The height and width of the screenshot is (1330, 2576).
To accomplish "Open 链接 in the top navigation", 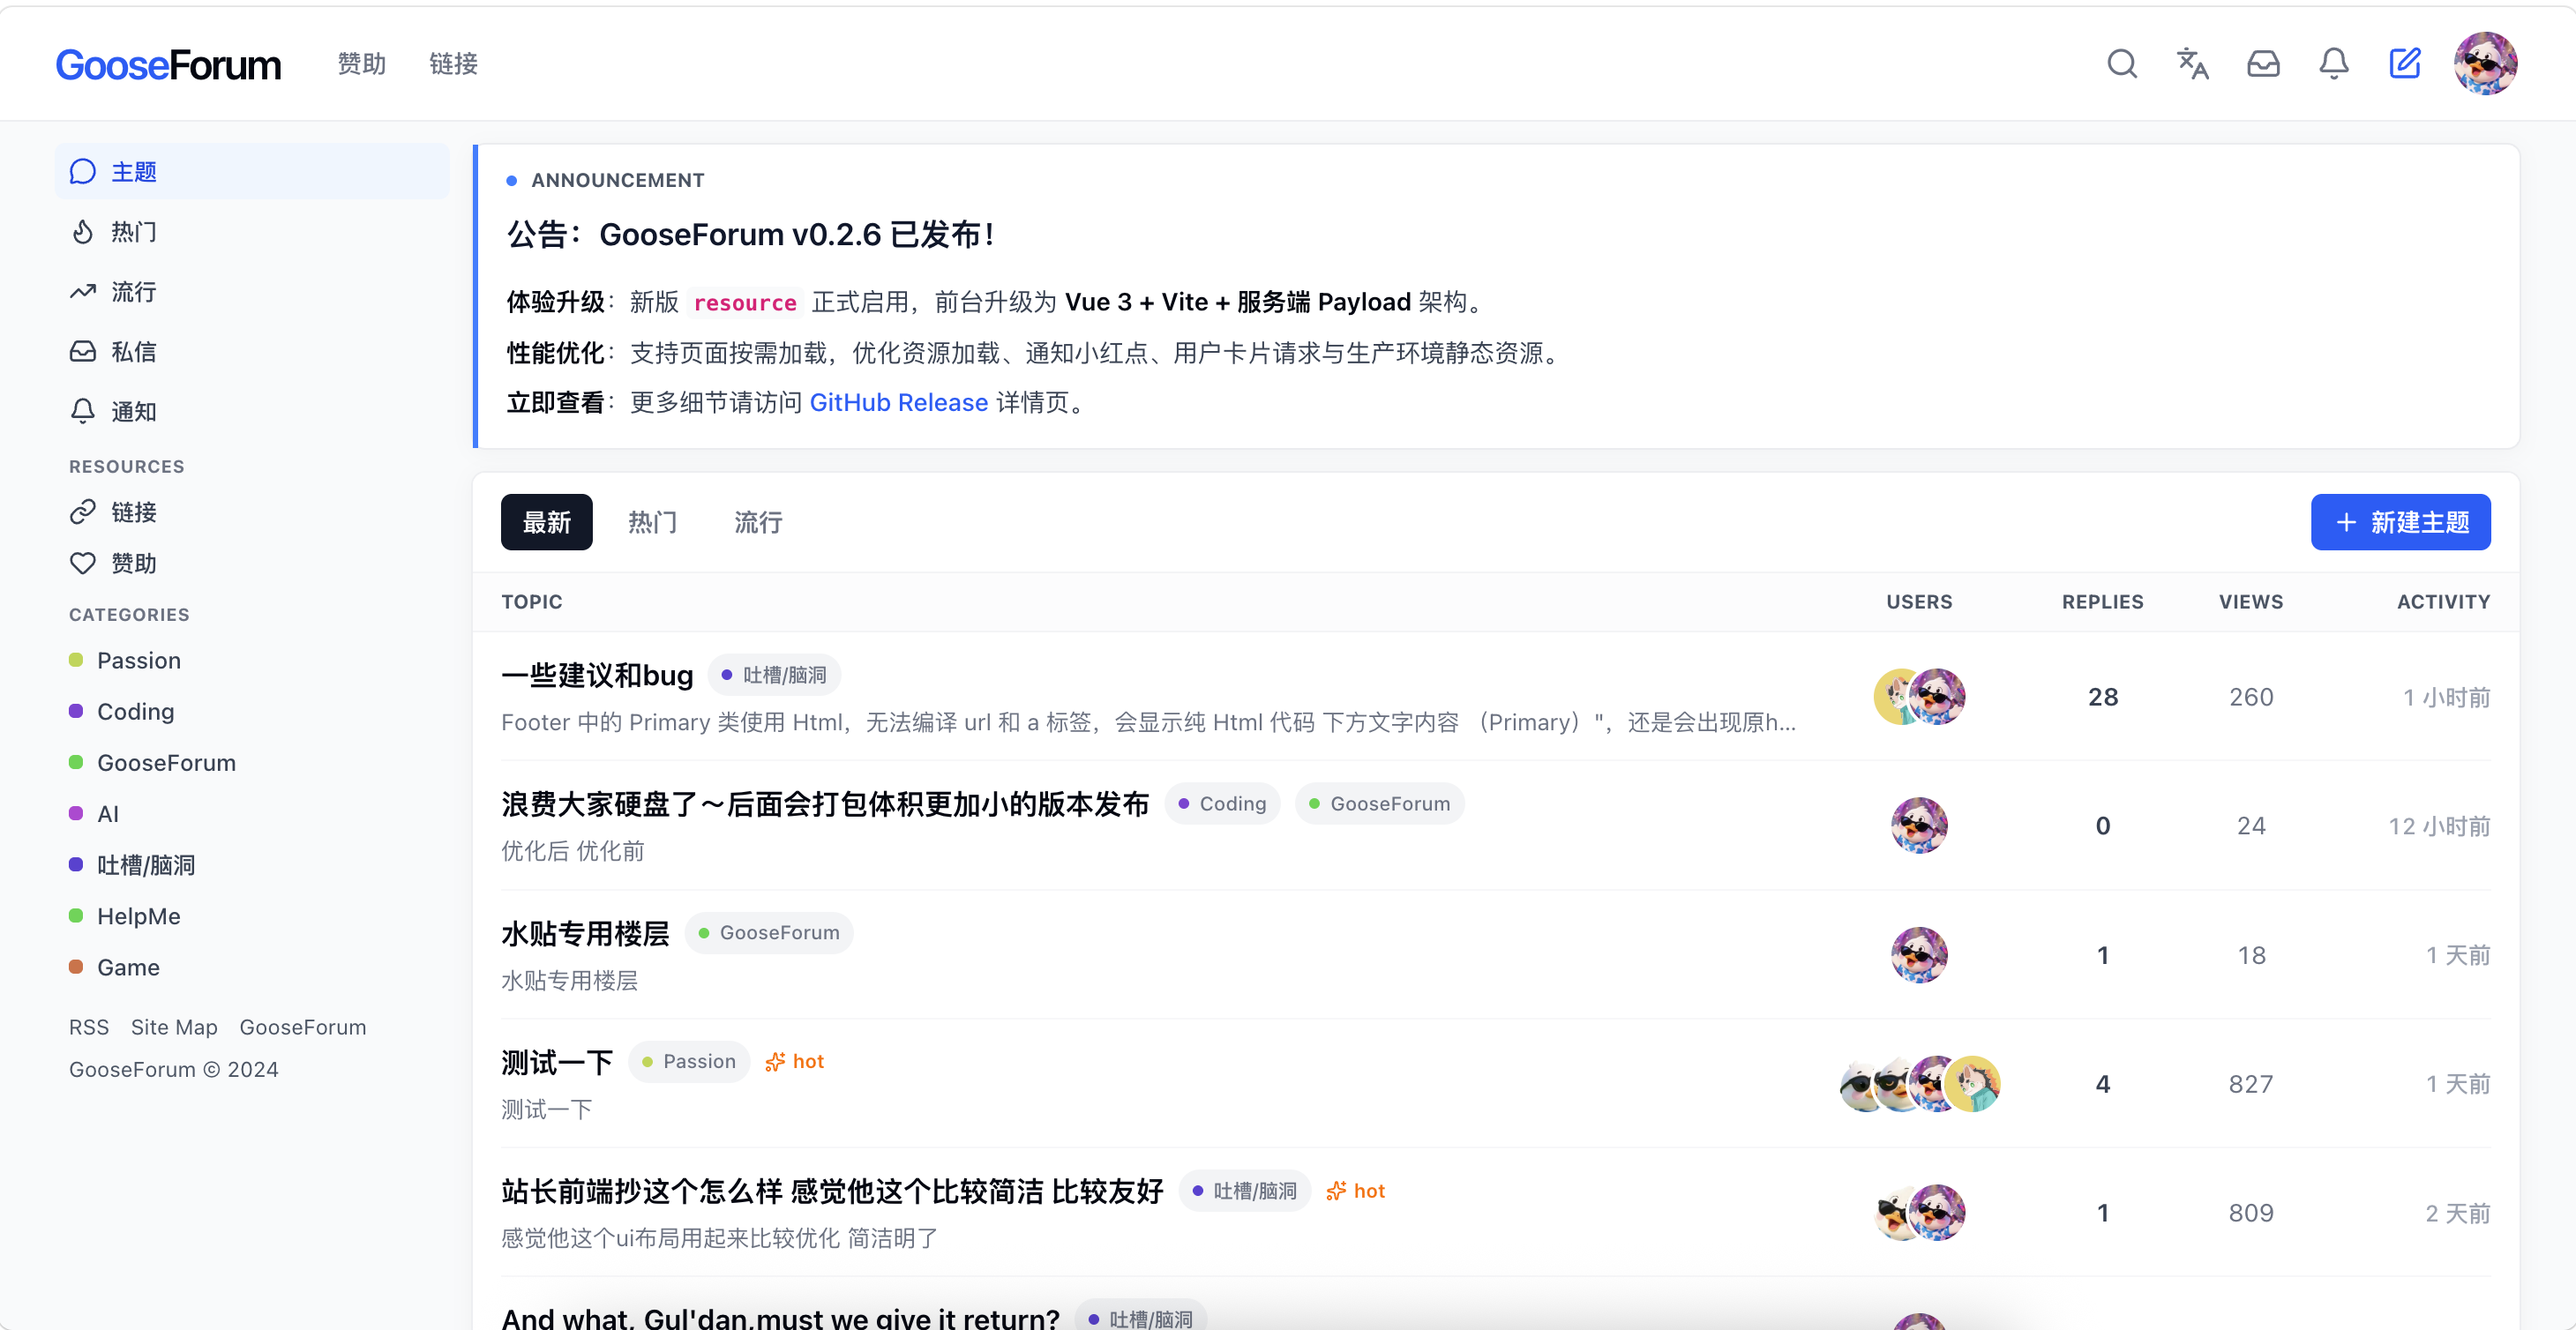I will 453,64.
